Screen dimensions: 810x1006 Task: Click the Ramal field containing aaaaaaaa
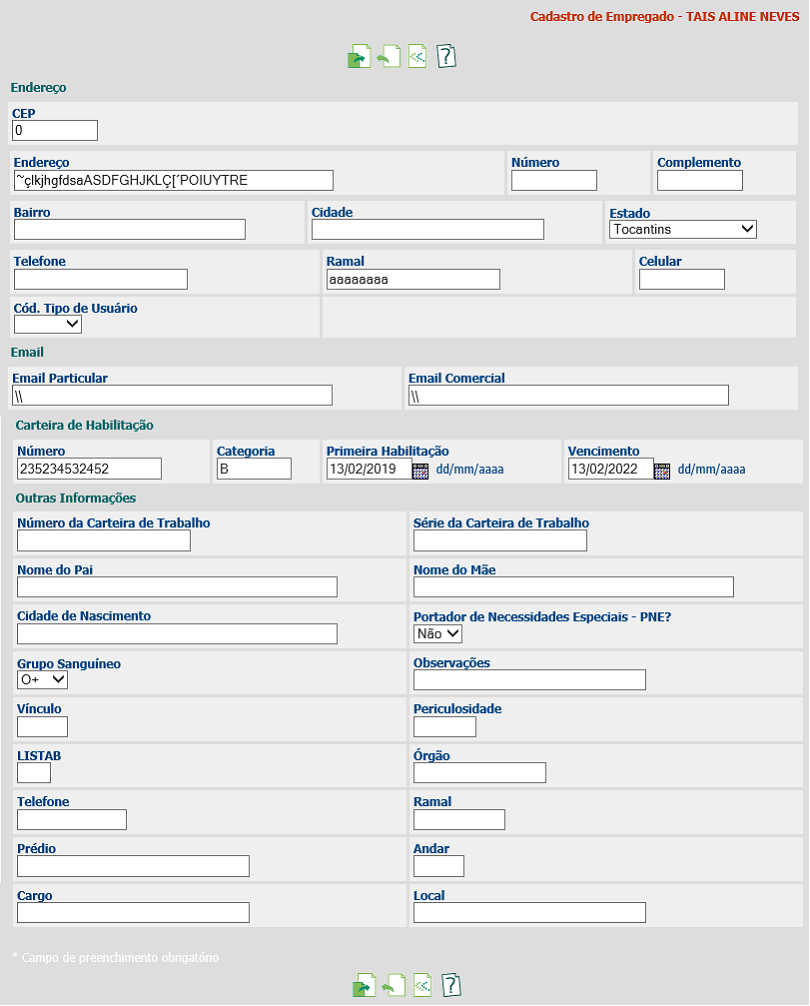413,279
